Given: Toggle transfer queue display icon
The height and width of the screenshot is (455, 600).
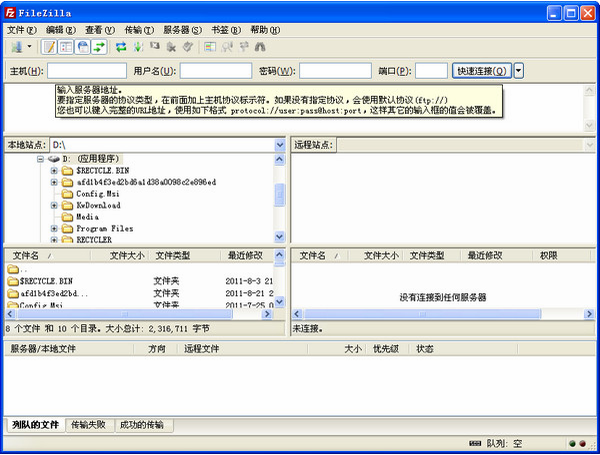Looking at the screenshot, I should (x=99, y=47).
